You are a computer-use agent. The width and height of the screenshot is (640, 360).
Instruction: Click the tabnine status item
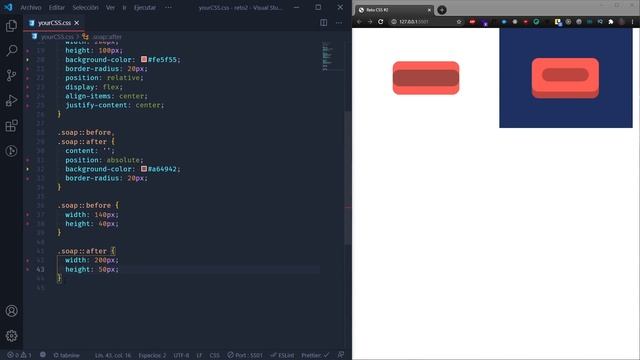(x=66, y=355)
